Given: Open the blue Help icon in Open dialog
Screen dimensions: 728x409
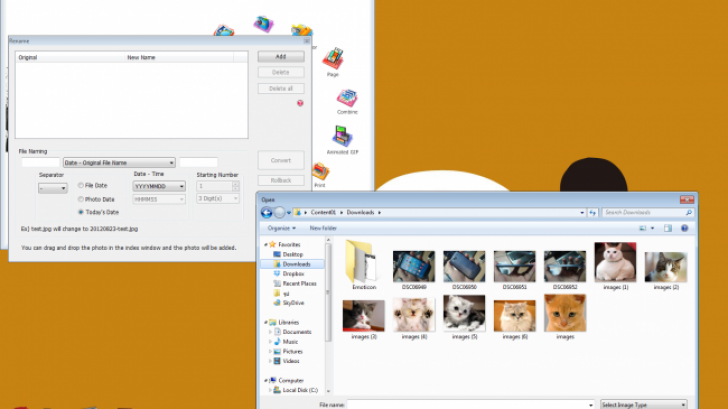Looking at the screenshot, I should pos(684,228).
